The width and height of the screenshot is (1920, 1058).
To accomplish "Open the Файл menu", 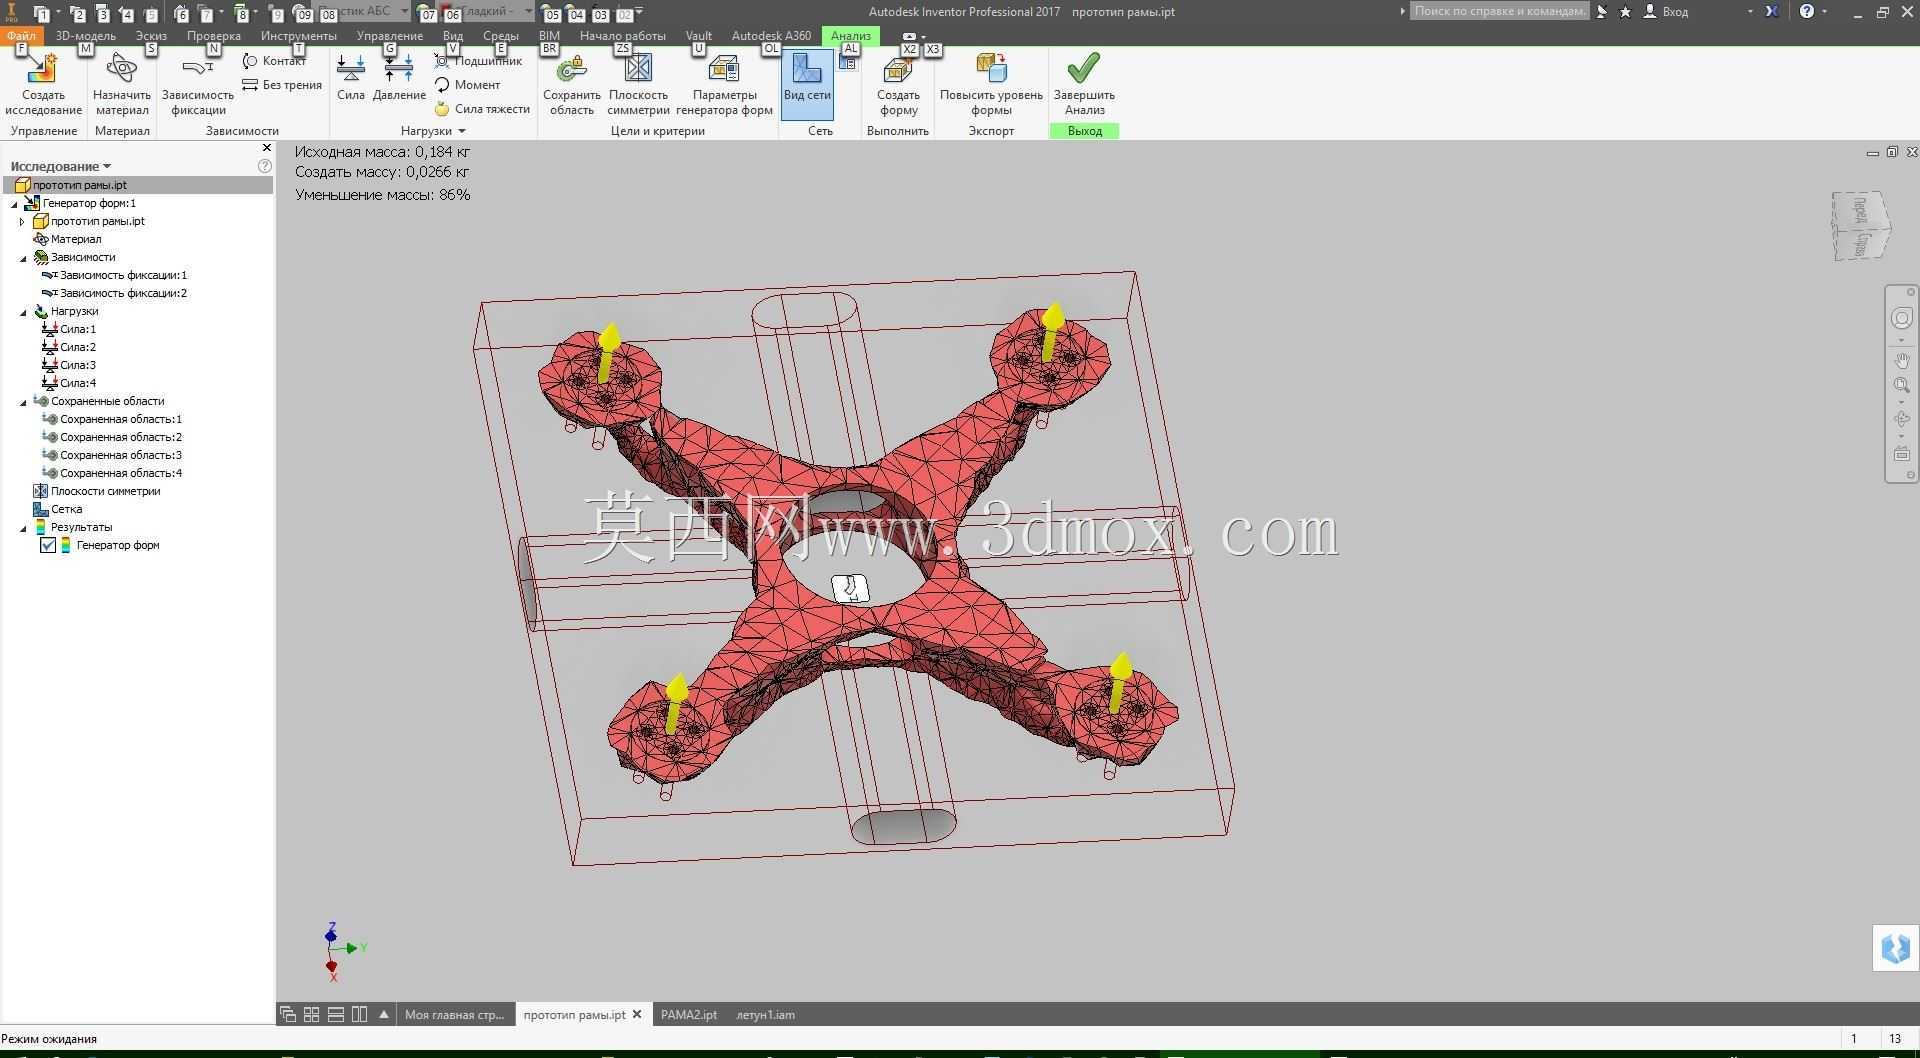I will coord(21,36).
